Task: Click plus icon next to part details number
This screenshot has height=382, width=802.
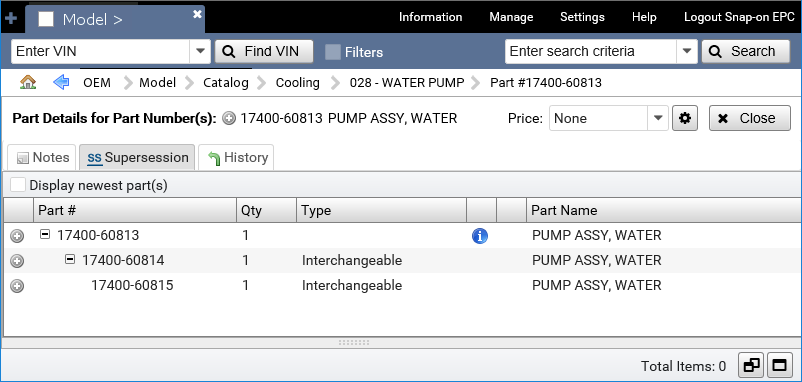Action: click(x=230, y=119)
